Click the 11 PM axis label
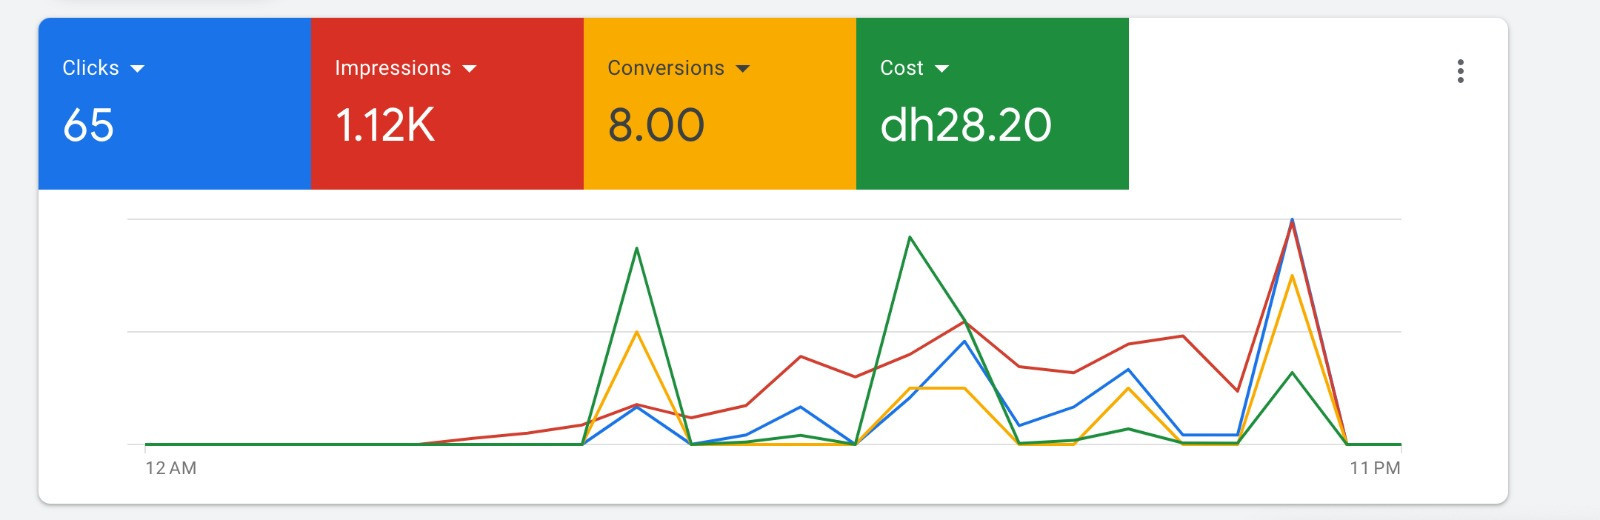The width and height of the screenshot is (1600, 520). click(1375, 468)
